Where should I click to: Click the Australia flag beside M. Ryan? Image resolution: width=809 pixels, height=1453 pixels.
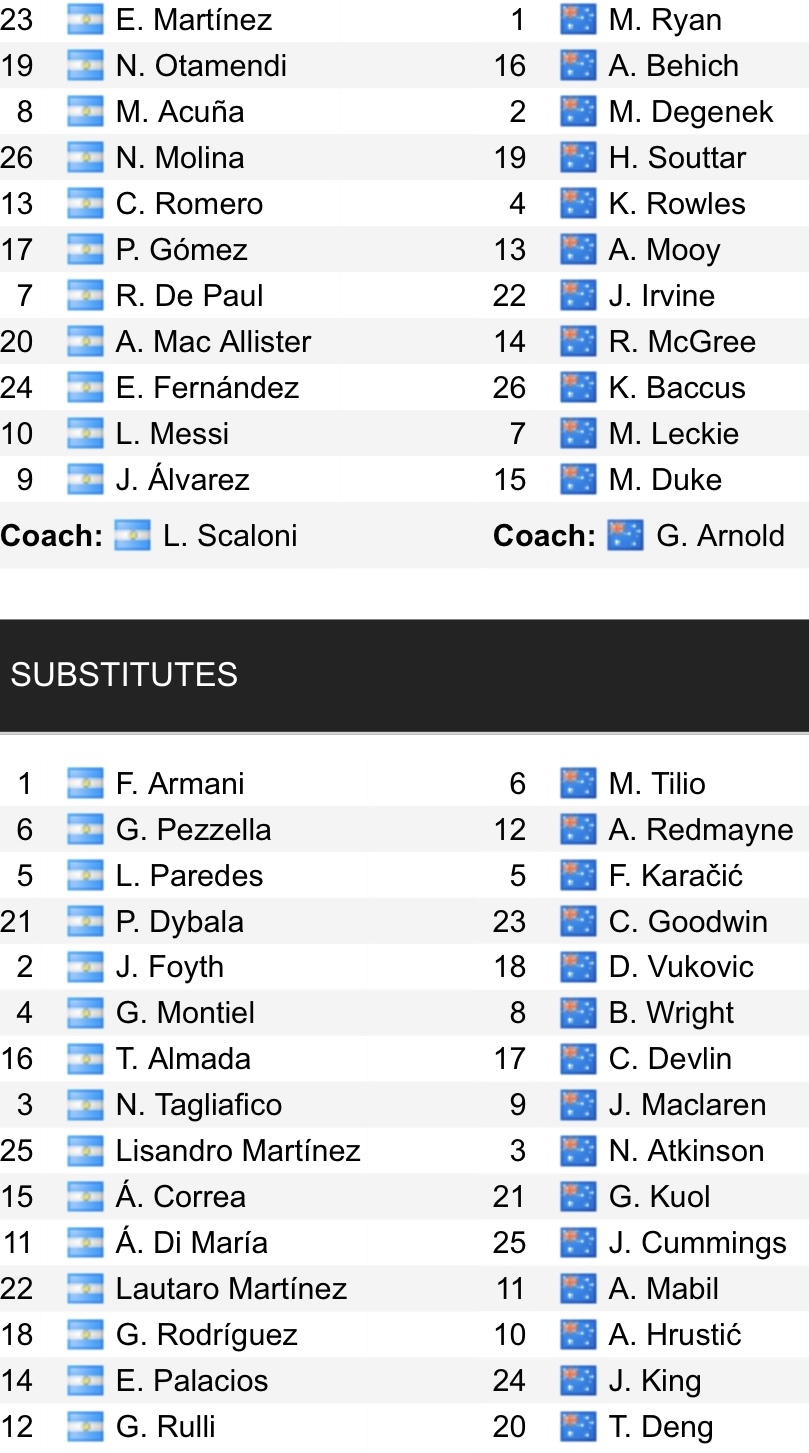(x=578, y=20)
